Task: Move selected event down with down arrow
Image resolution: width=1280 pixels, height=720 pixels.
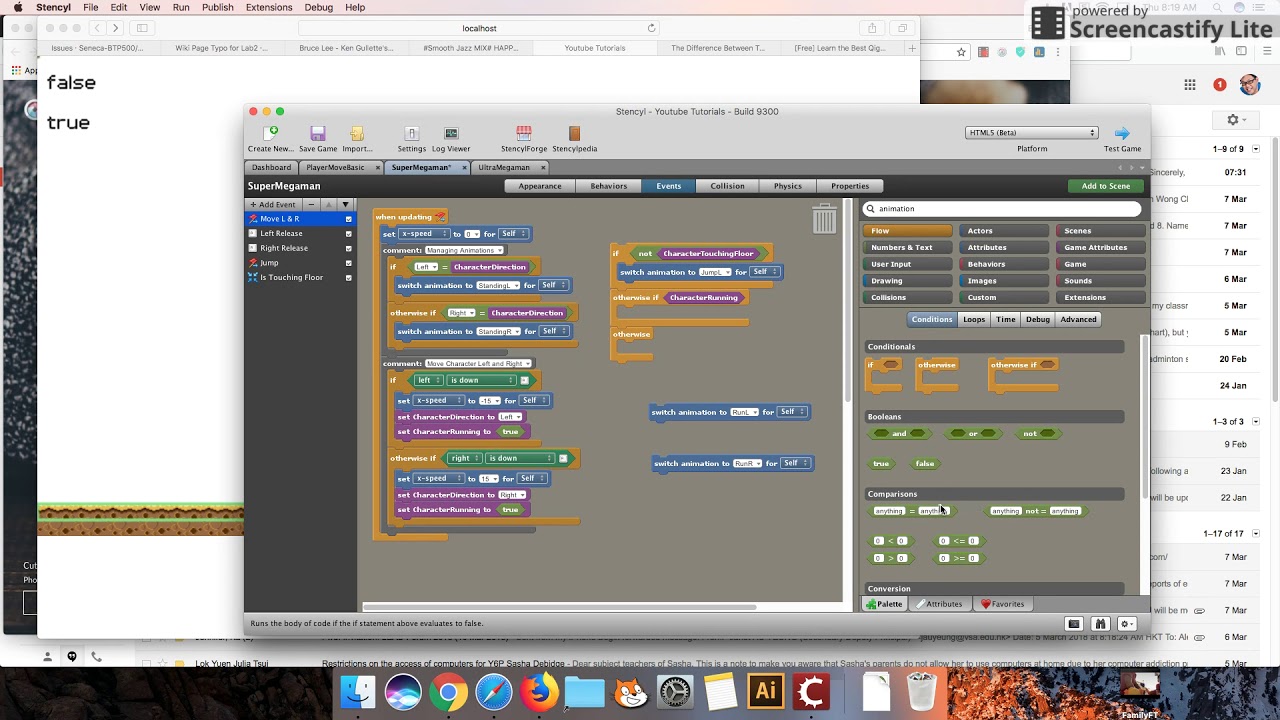Action: pyautogui.click(x=345, y=204)
